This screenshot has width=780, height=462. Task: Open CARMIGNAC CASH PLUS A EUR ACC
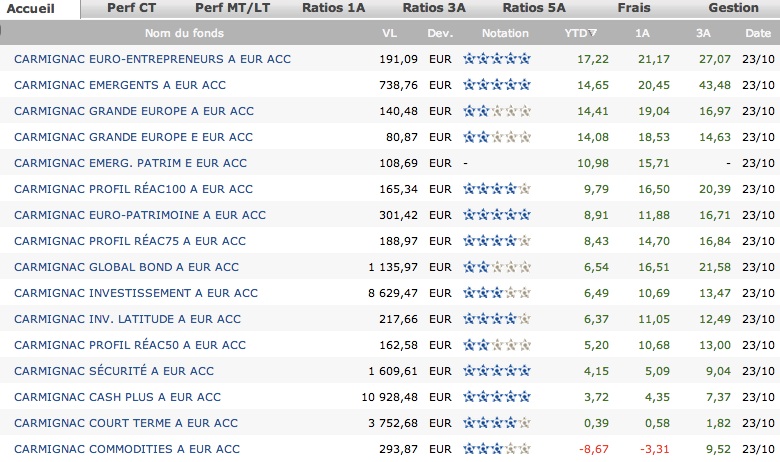[x=117, y=397]
